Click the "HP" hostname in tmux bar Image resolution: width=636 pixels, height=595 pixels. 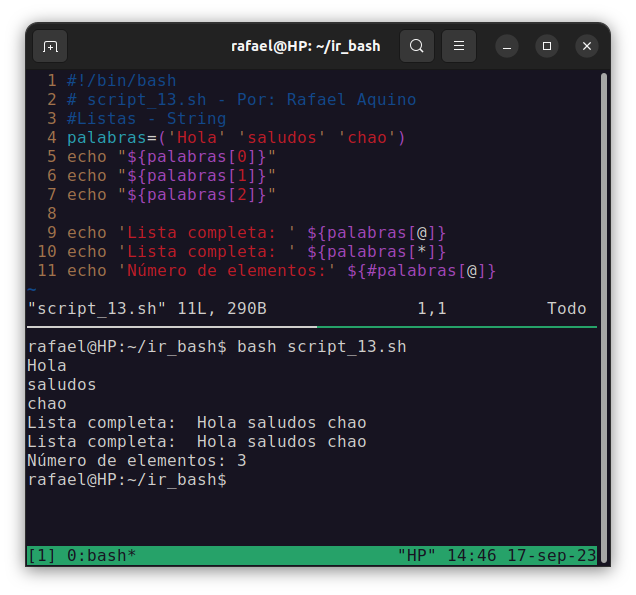(416, 556)
